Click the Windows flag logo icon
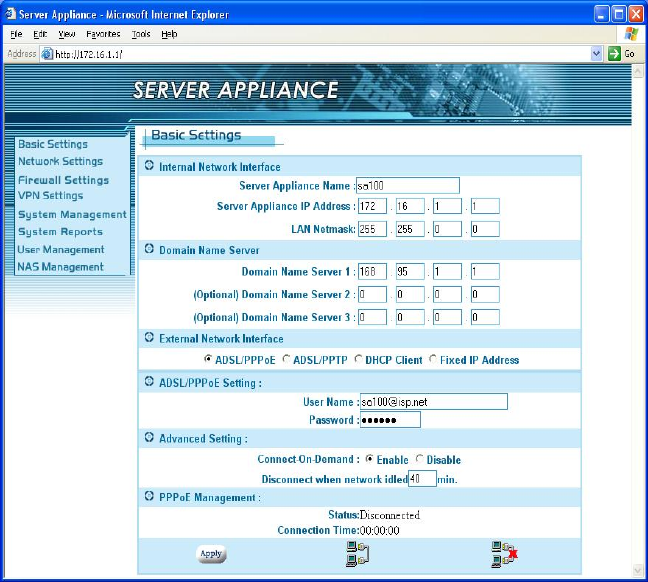Image resolution: width=648 pixels, height=582 pixels. click(631, 34)
